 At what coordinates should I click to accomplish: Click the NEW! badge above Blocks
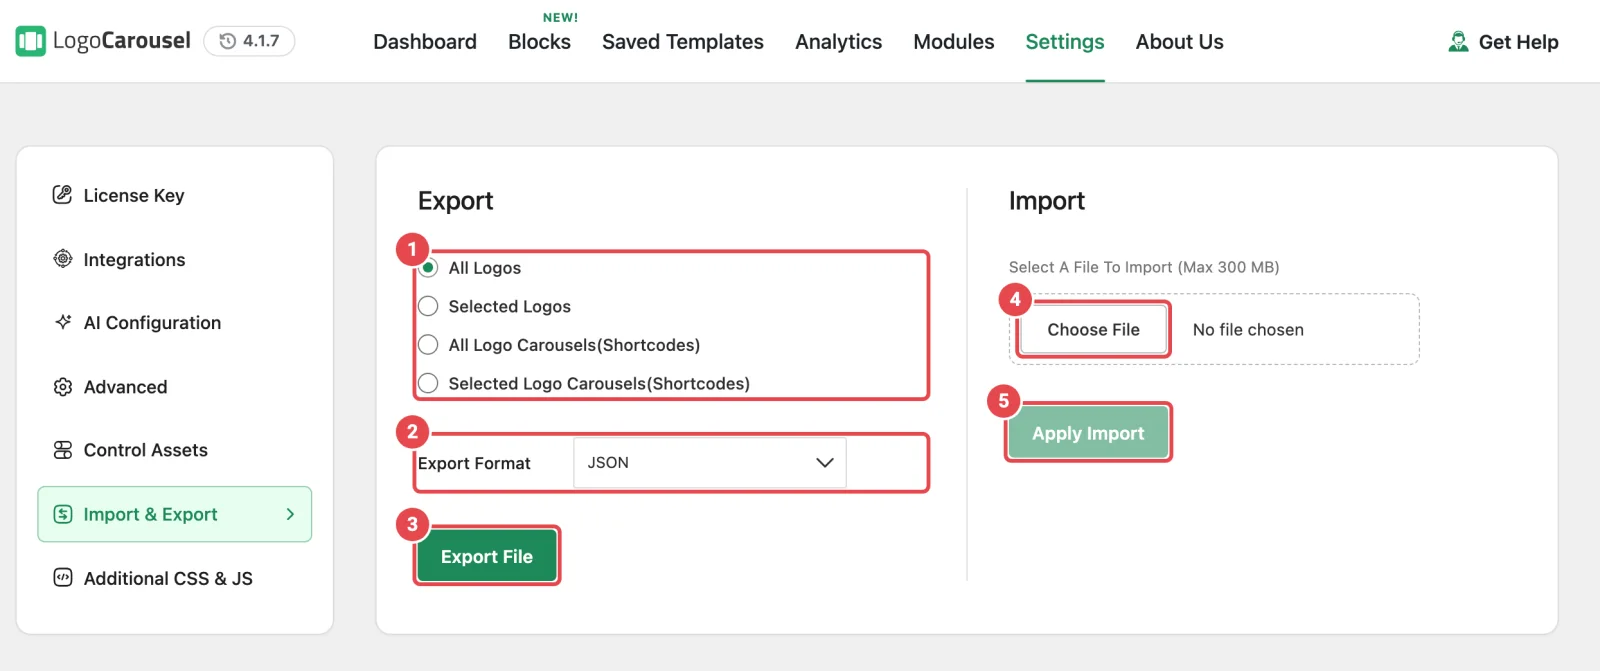point(560,17)
